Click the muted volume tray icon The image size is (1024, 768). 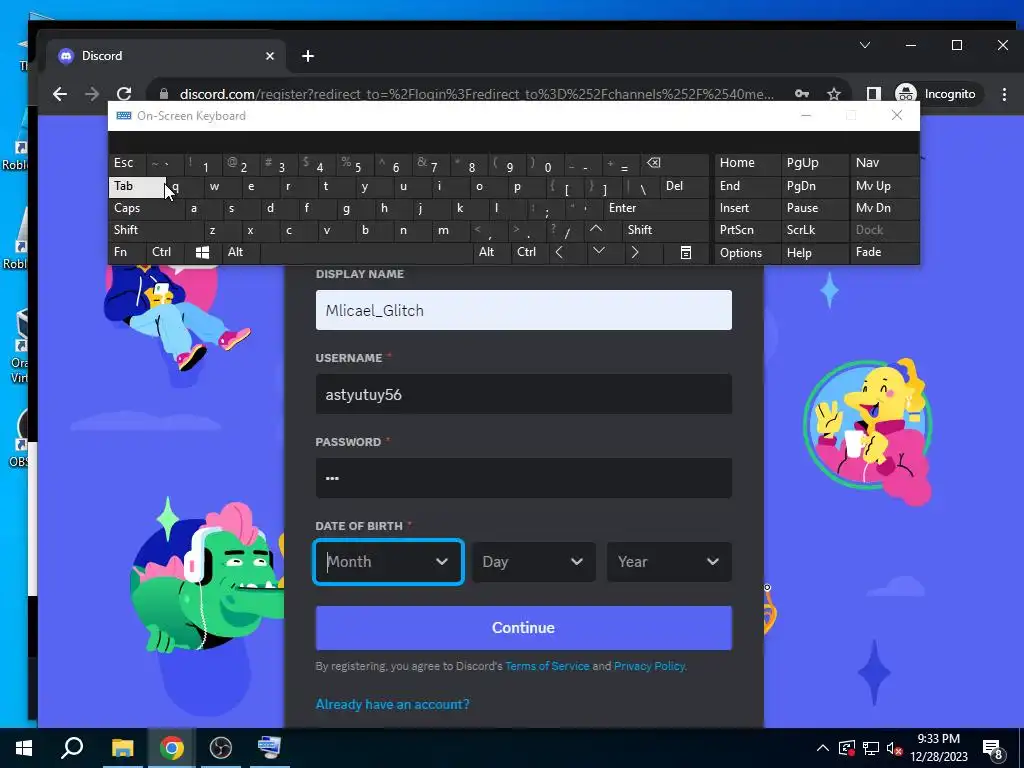click(894, 748)
